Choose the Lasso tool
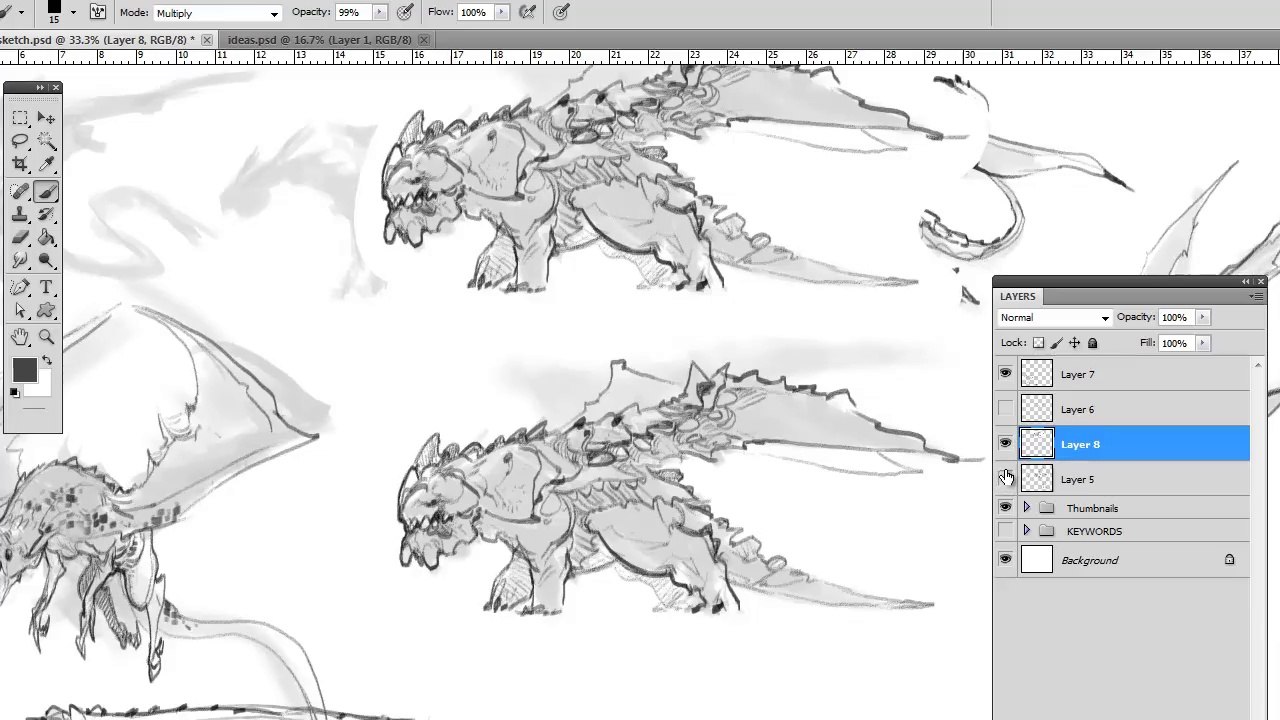 click(x=20, y=142)
